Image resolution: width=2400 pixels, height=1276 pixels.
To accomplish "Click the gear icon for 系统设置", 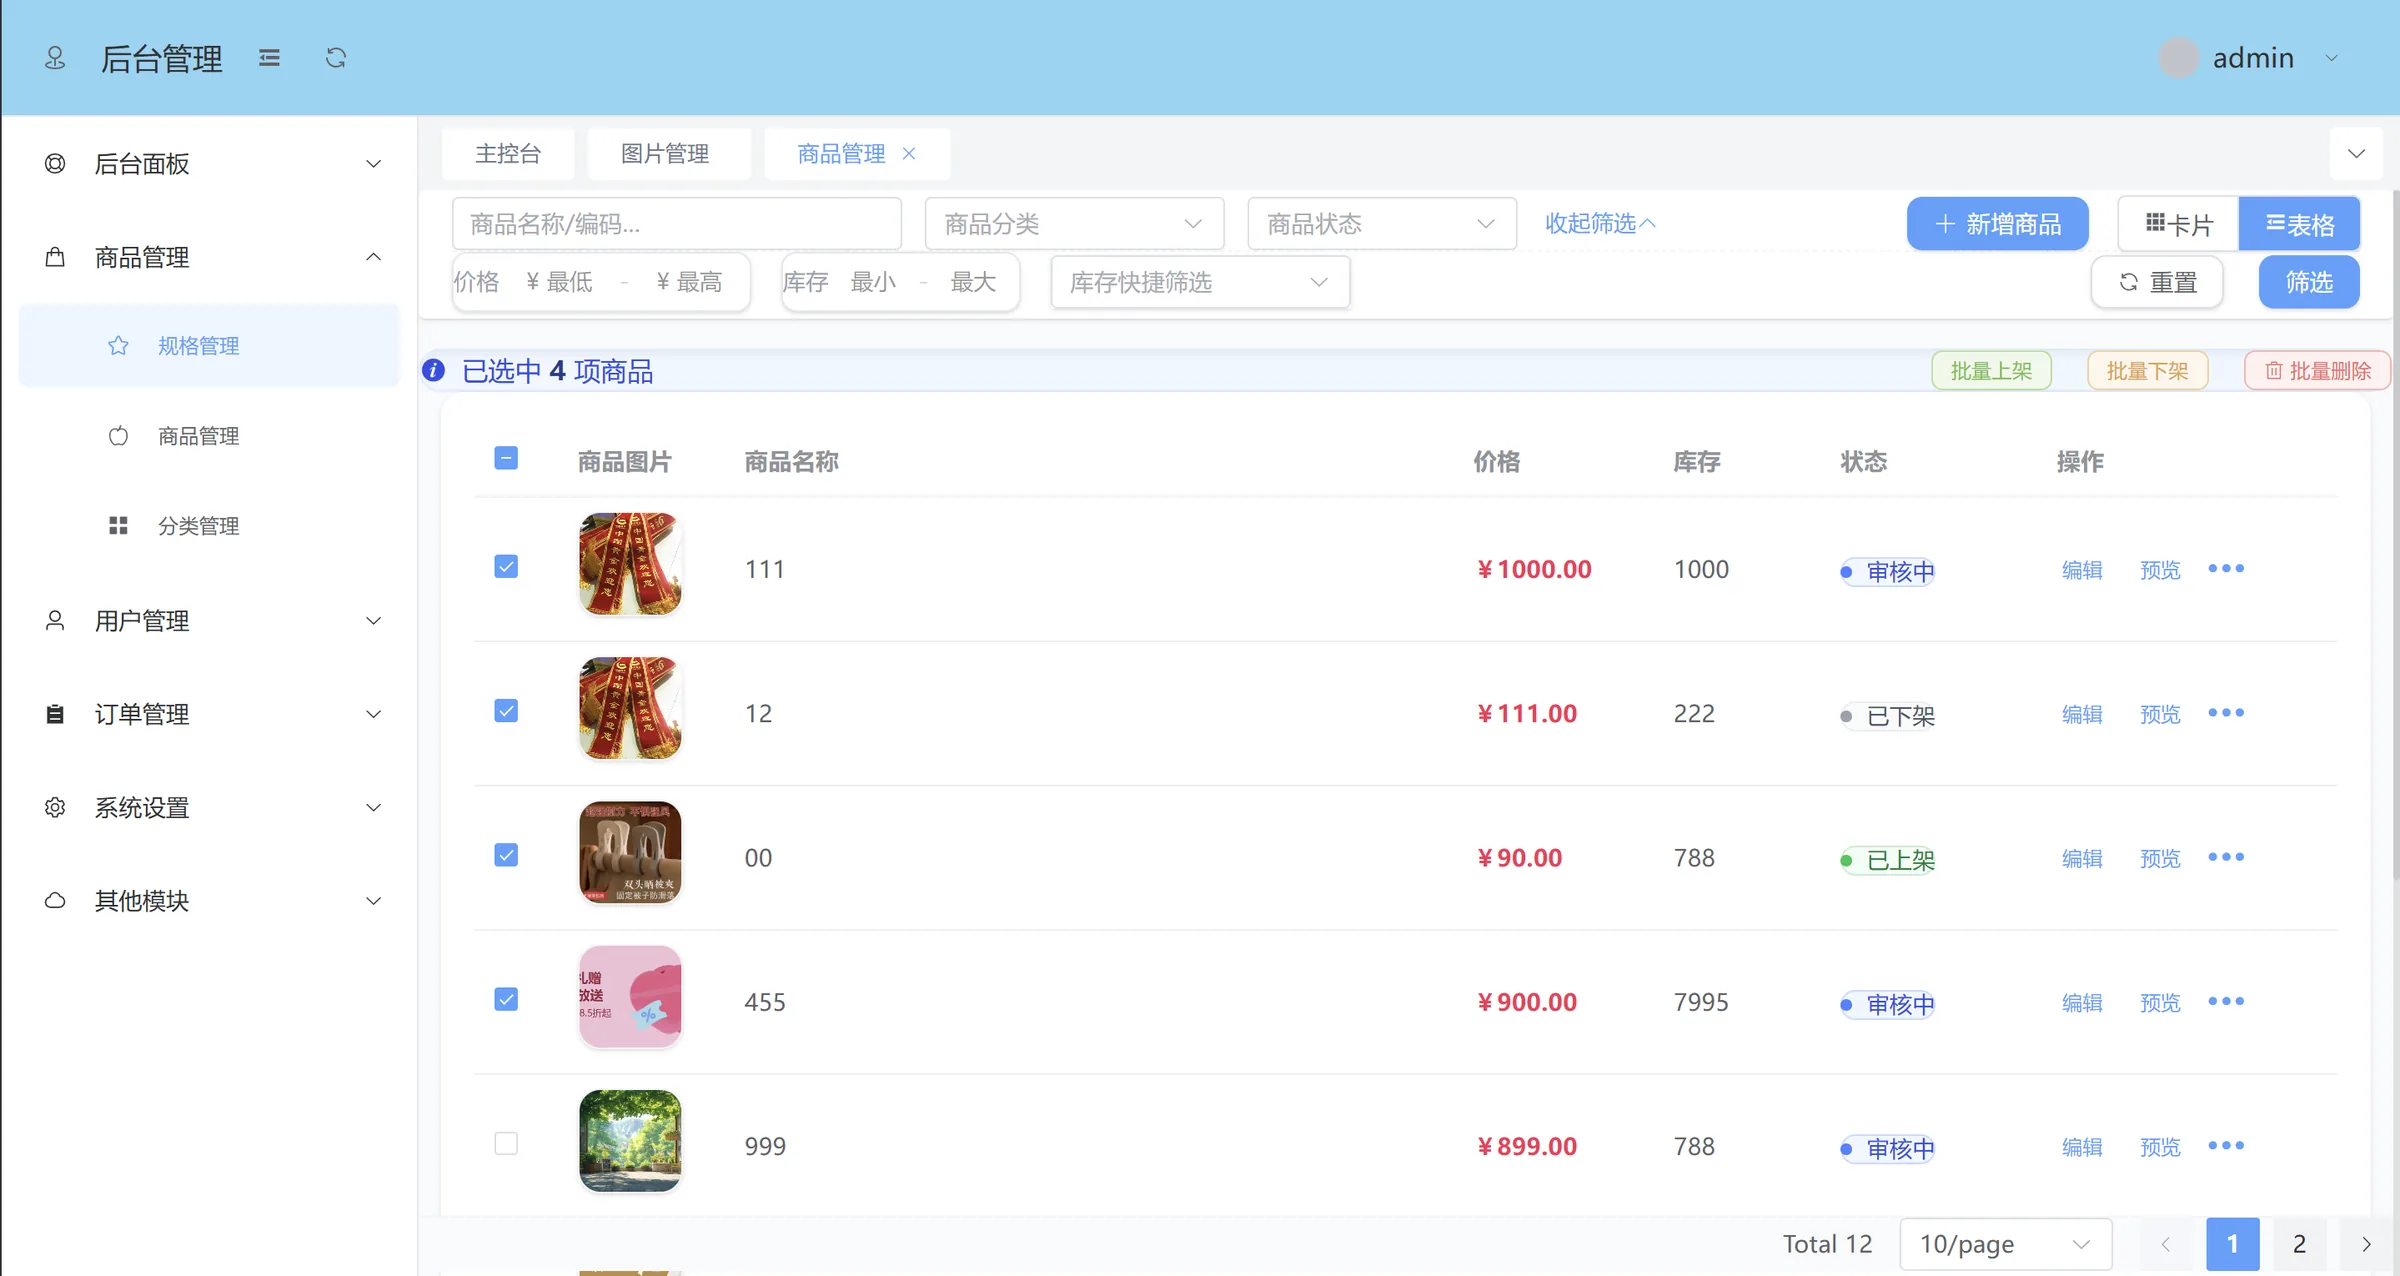I will (55, 807).
